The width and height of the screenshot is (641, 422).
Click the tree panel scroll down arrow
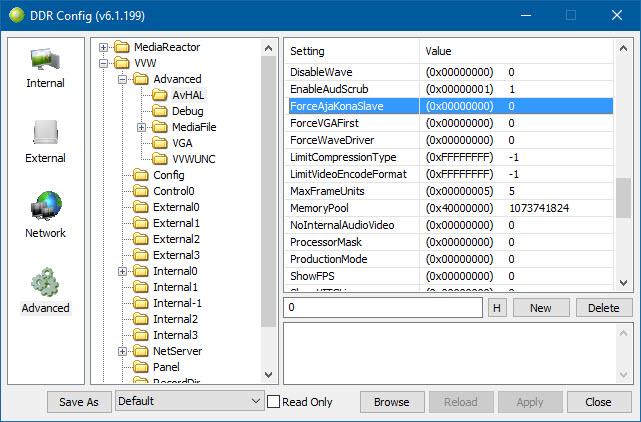269,374
